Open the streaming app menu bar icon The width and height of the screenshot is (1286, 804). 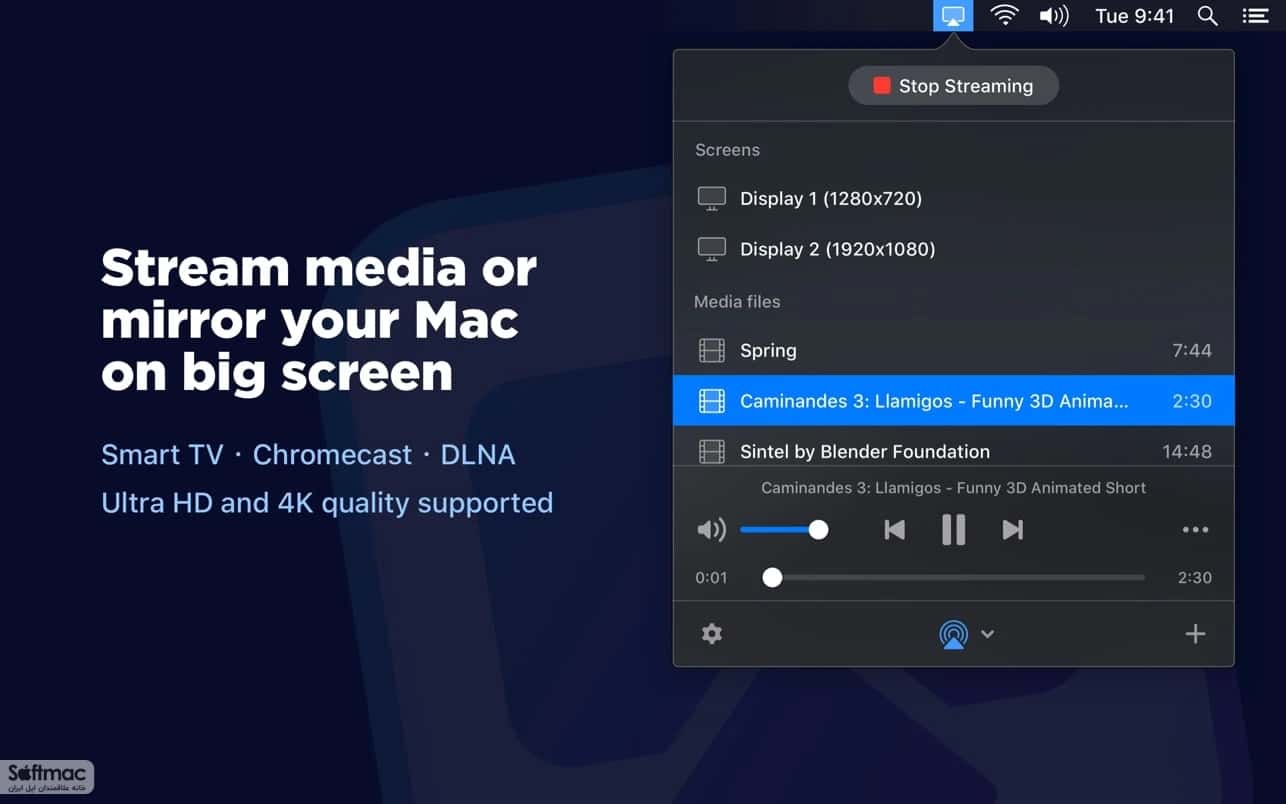coord(953,16)
